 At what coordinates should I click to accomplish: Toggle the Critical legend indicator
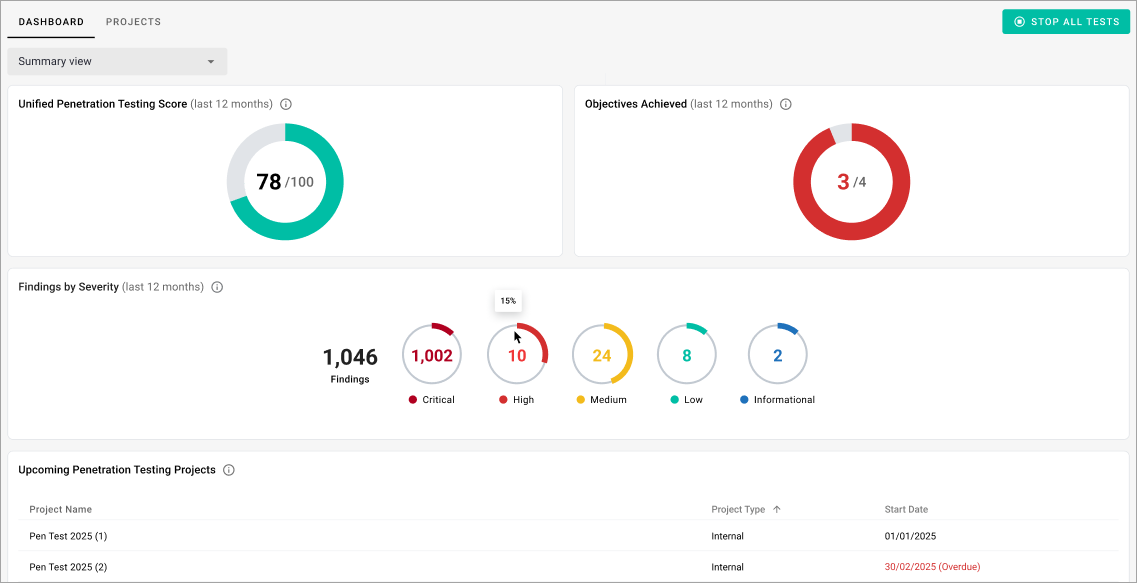(411, 398)
